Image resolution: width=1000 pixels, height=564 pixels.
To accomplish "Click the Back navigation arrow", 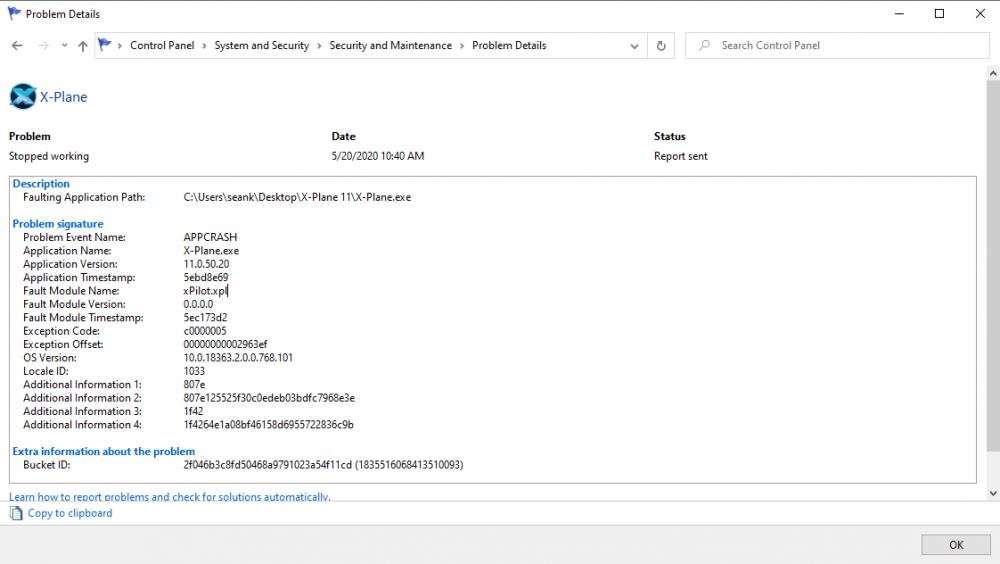I will click(17, 46).
